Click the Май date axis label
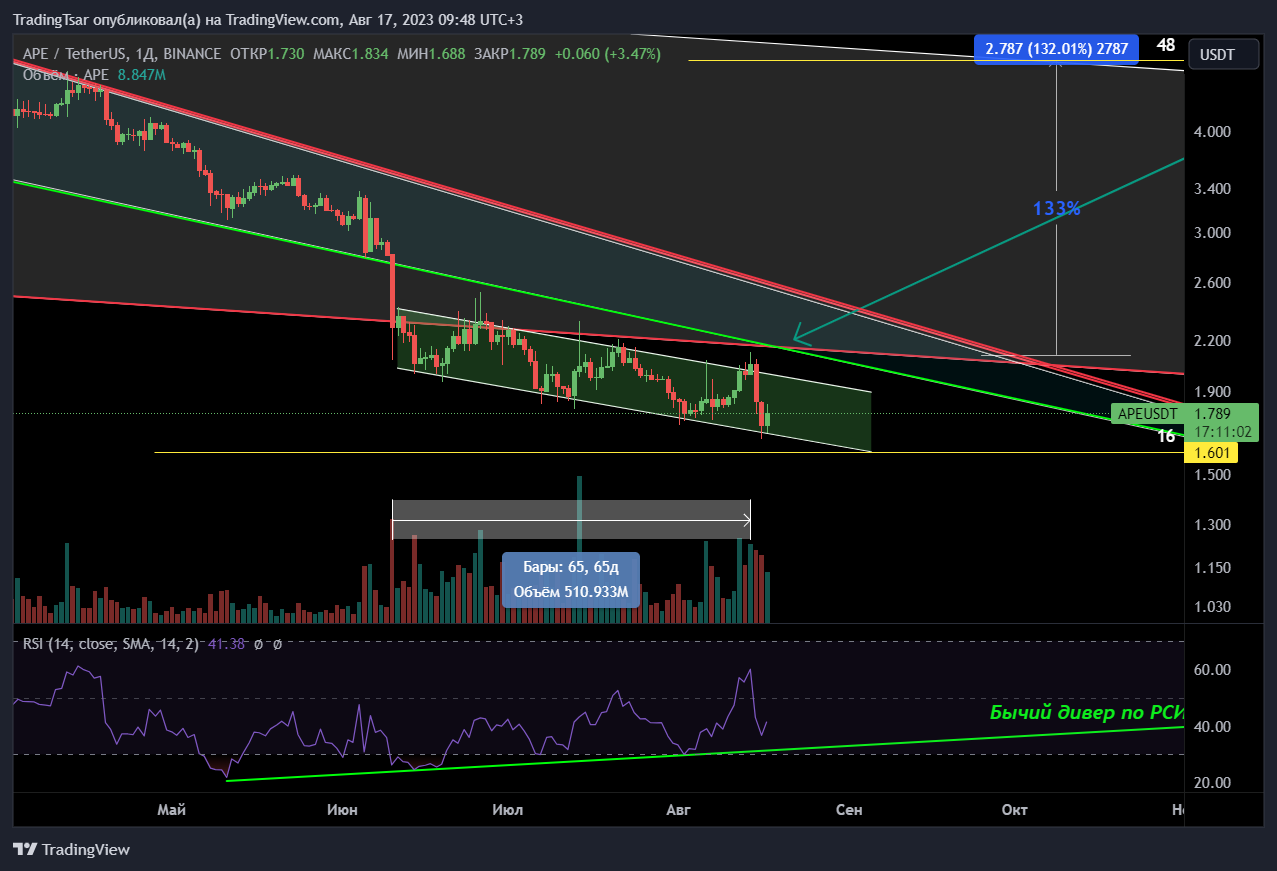Viewport: 1277px width, 871px height. (x=171, y=810)
